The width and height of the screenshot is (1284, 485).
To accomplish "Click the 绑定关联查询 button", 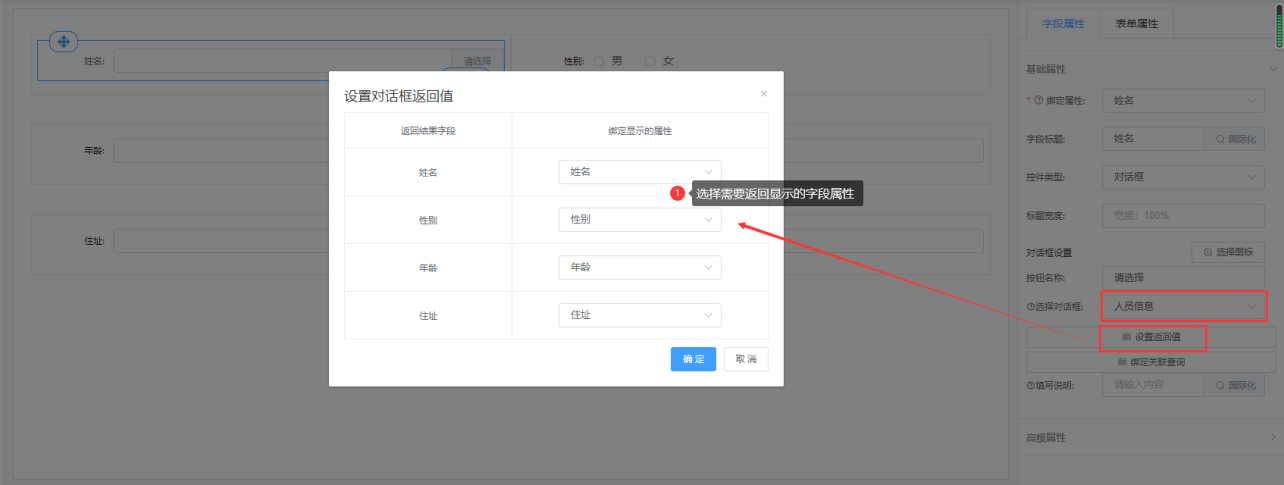I will point(1151,362).
